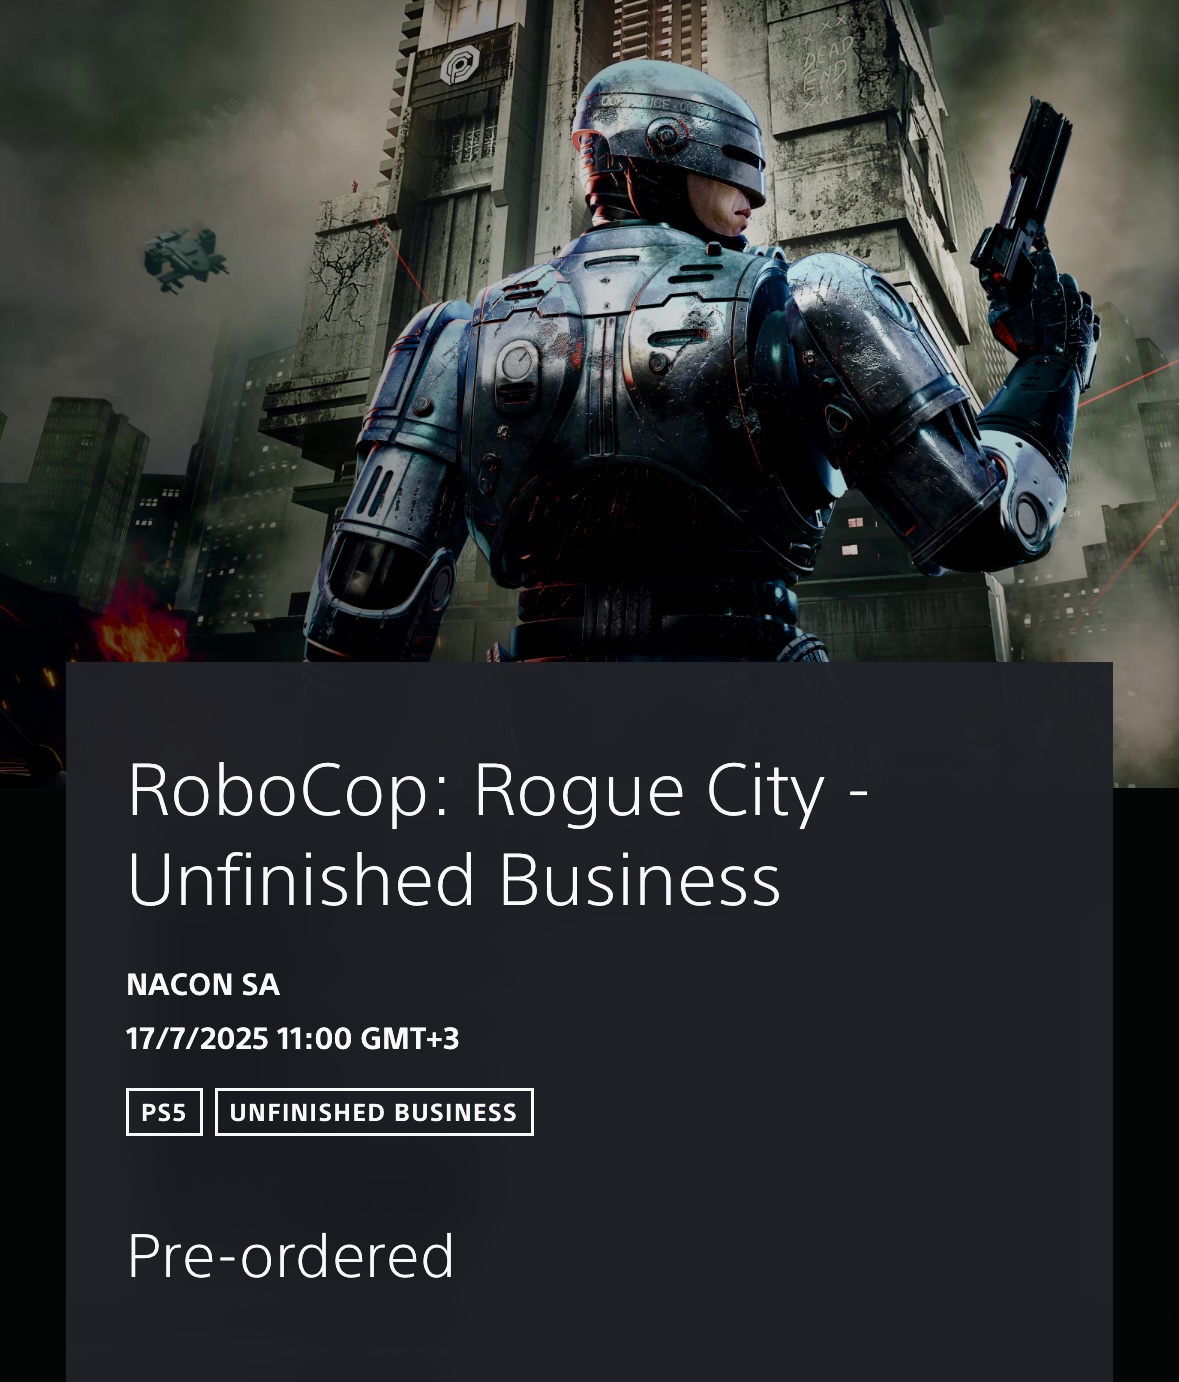
Task: Click the Unfinished Business heading line
Action: pyautogui.click(x=454, y=879)
